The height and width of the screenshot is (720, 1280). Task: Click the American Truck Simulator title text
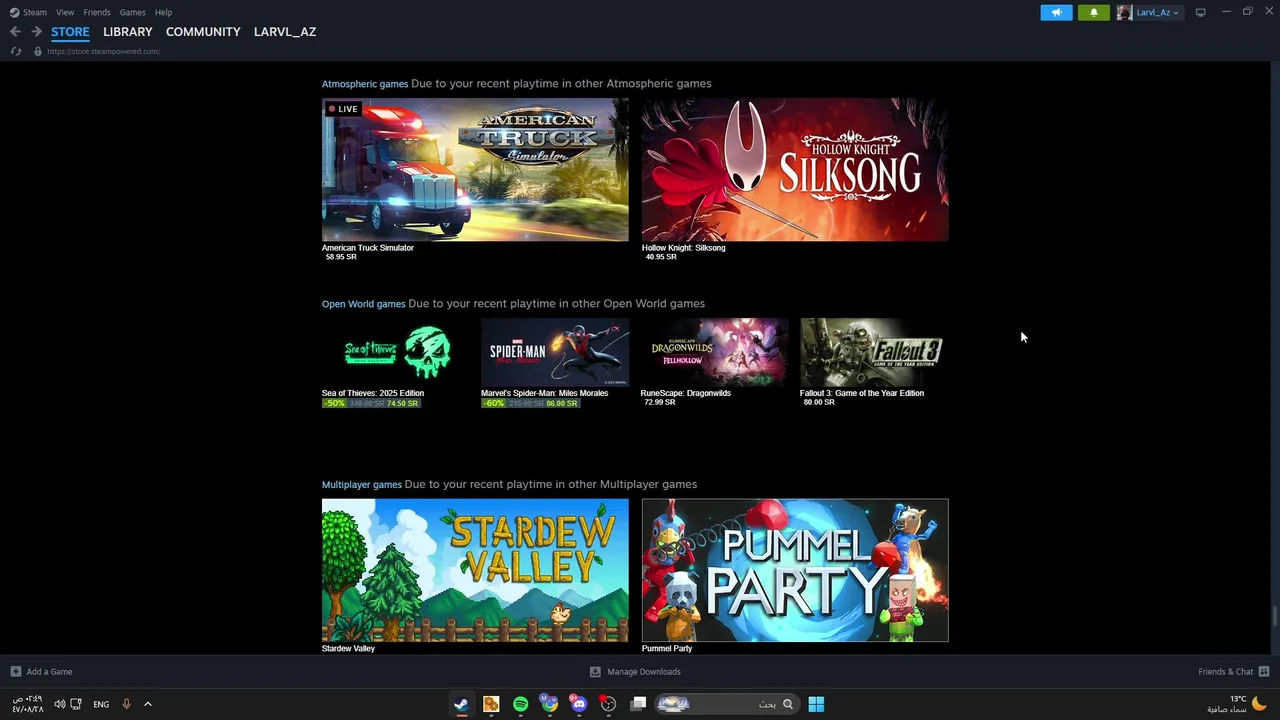coord(367,248)
